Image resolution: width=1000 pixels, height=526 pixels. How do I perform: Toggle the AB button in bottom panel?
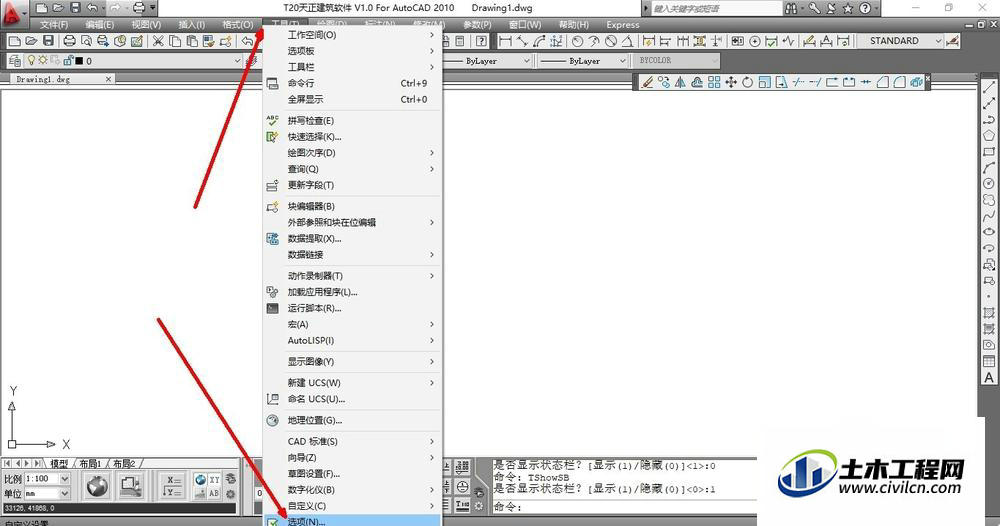click(x=214, y=493)
